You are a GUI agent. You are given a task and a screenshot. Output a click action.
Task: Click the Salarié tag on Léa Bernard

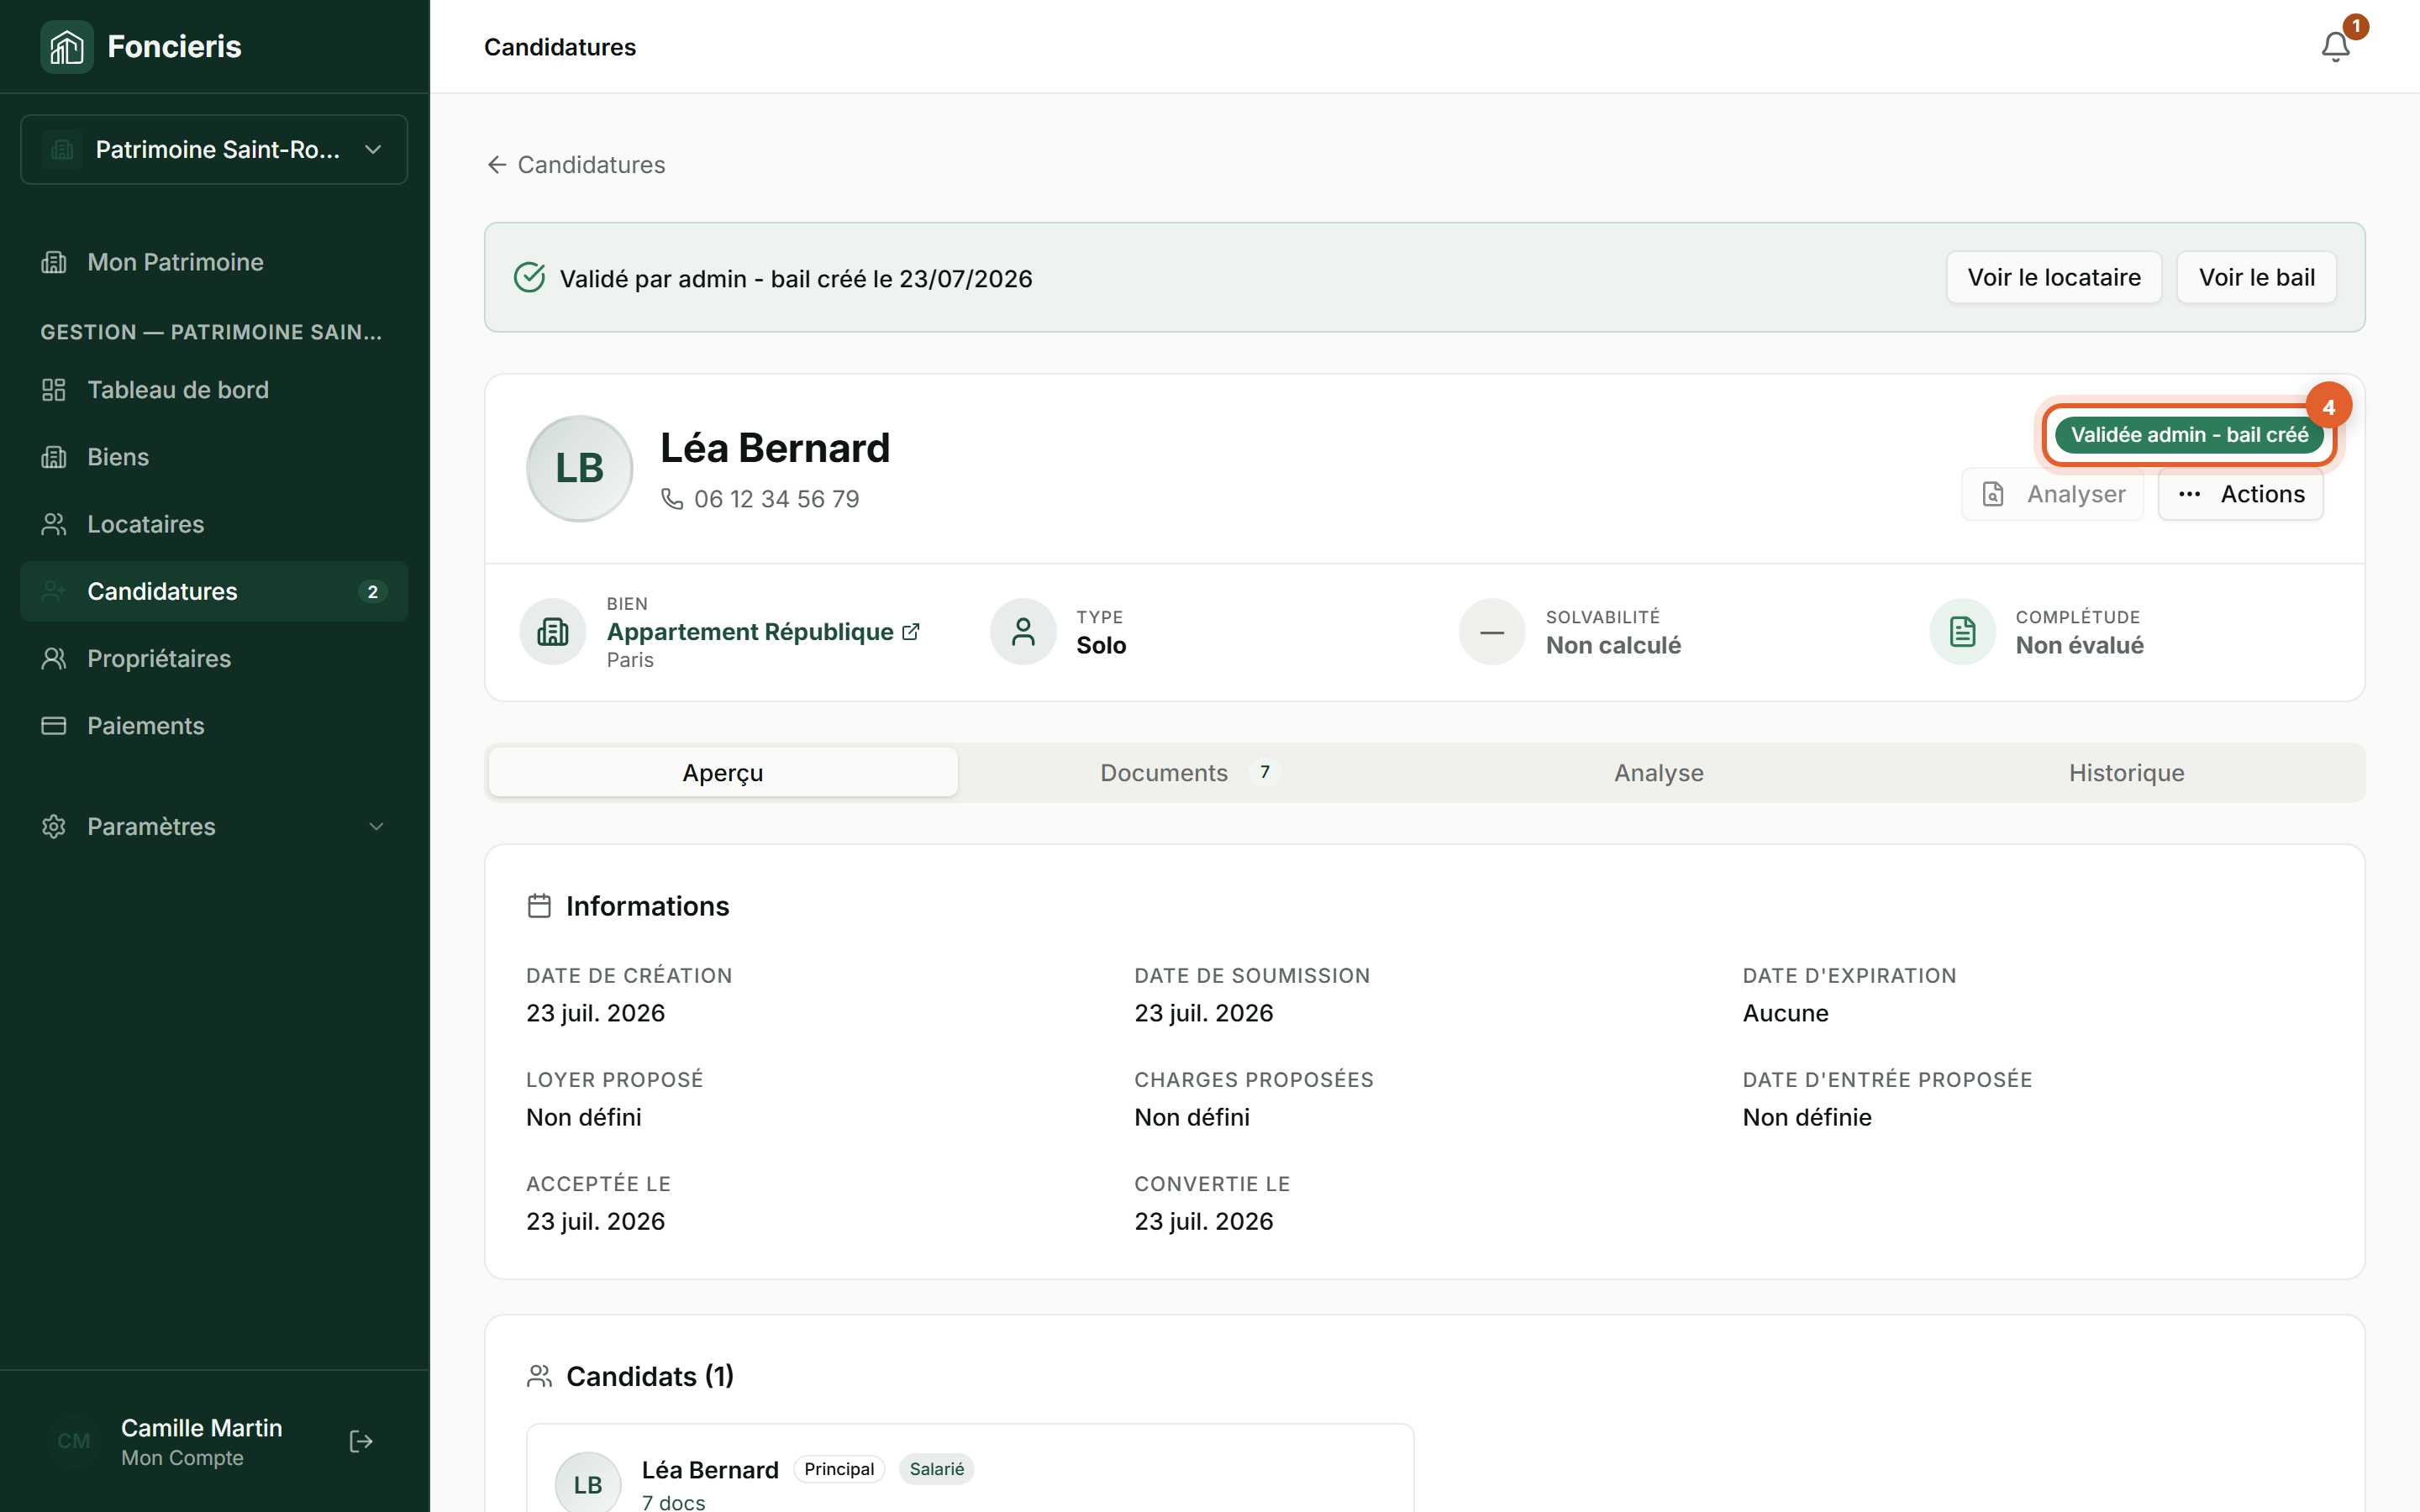(937, 1469)
